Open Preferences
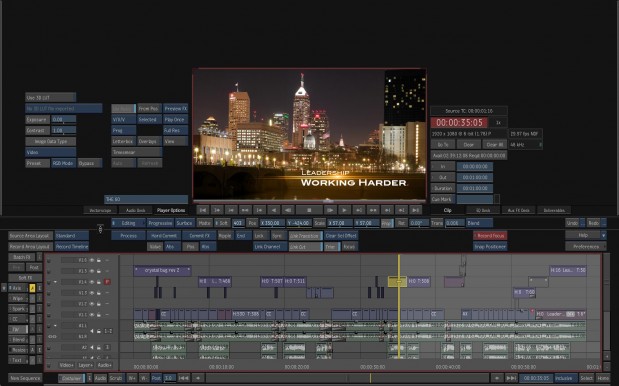The width and height of the screenshot is (619, 386). coord(586,246)
